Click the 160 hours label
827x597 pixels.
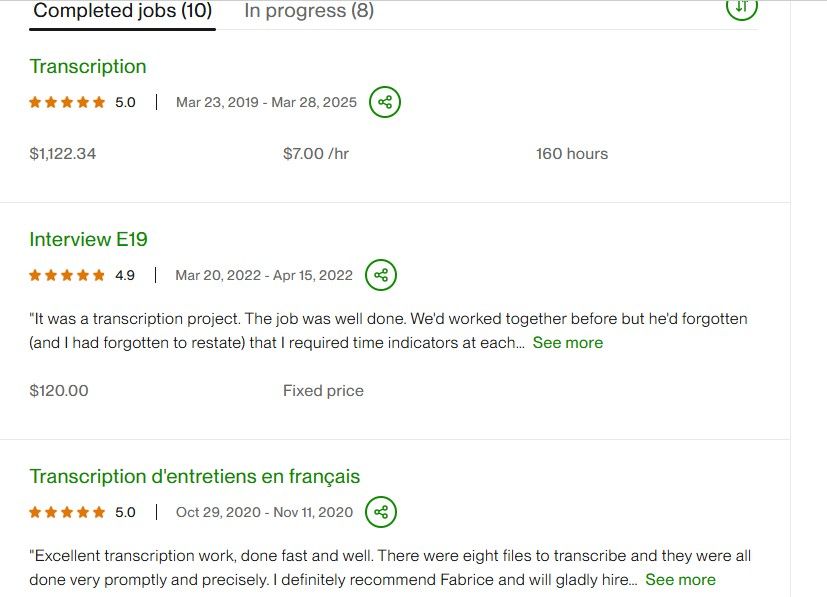tap(572, 154)
